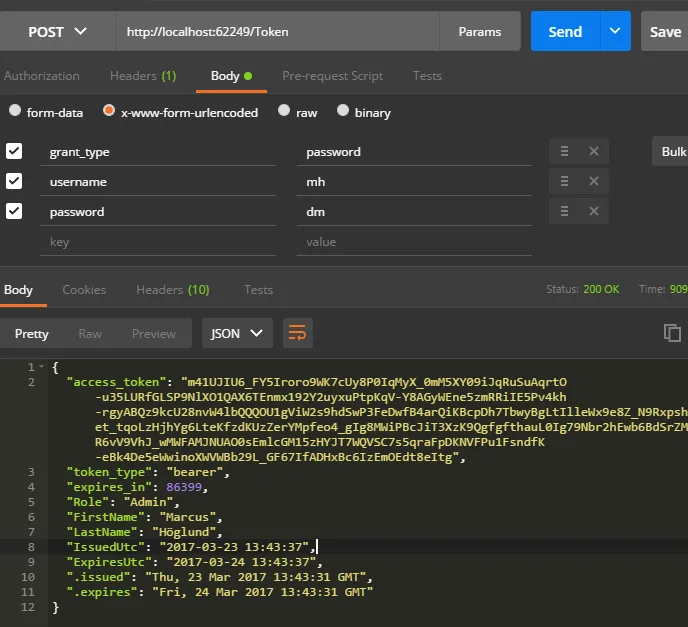Screen dimensions: 688x627
Task: Edit the username value 'mh'
Action: 414,182
